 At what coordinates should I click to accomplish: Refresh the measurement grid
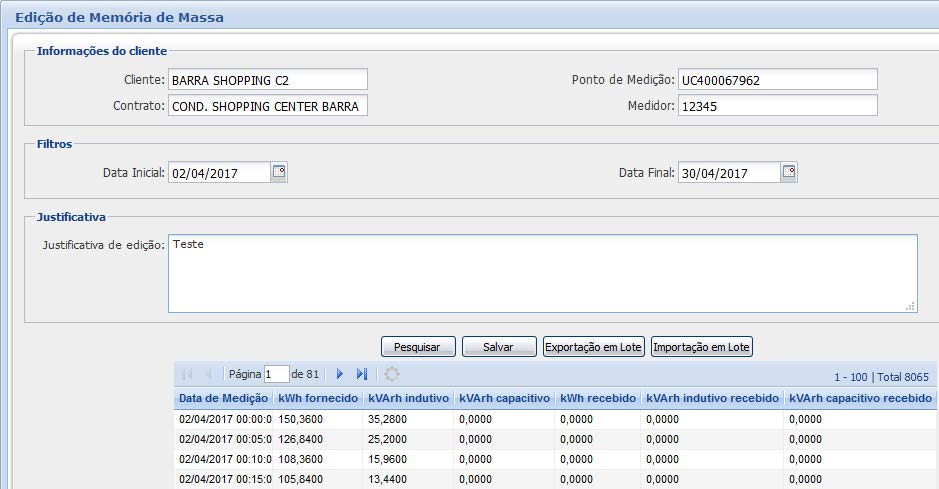click(x=392, y=374)
